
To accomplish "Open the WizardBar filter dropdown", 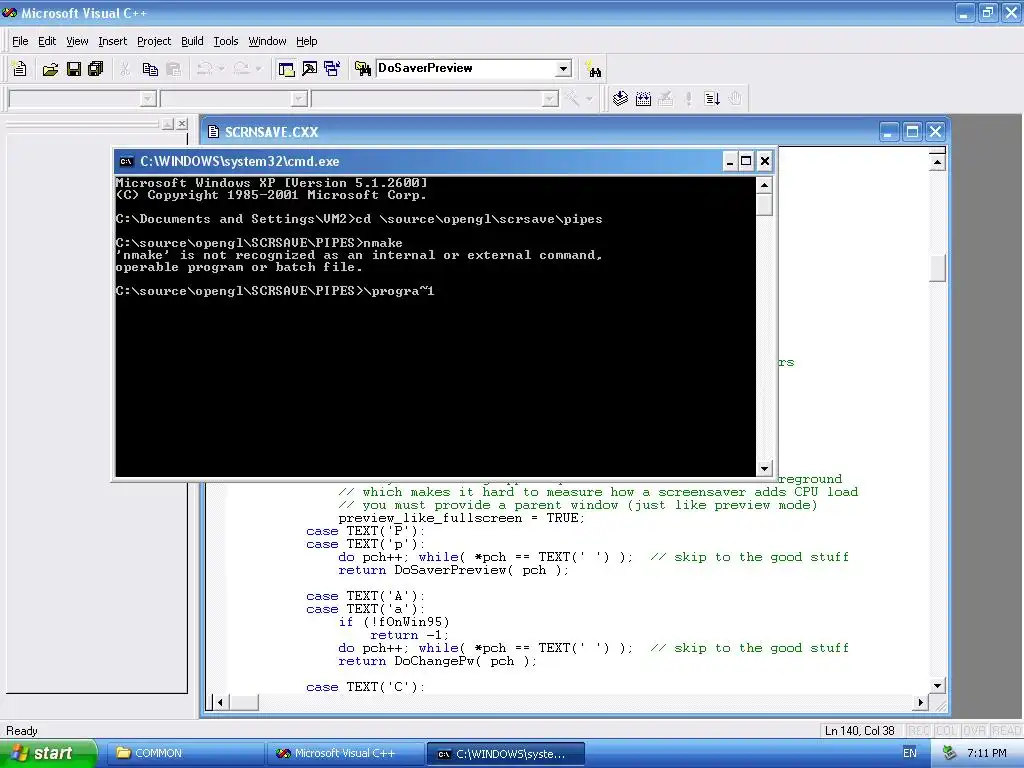I will pyautogui.click(x=299, y=99).
